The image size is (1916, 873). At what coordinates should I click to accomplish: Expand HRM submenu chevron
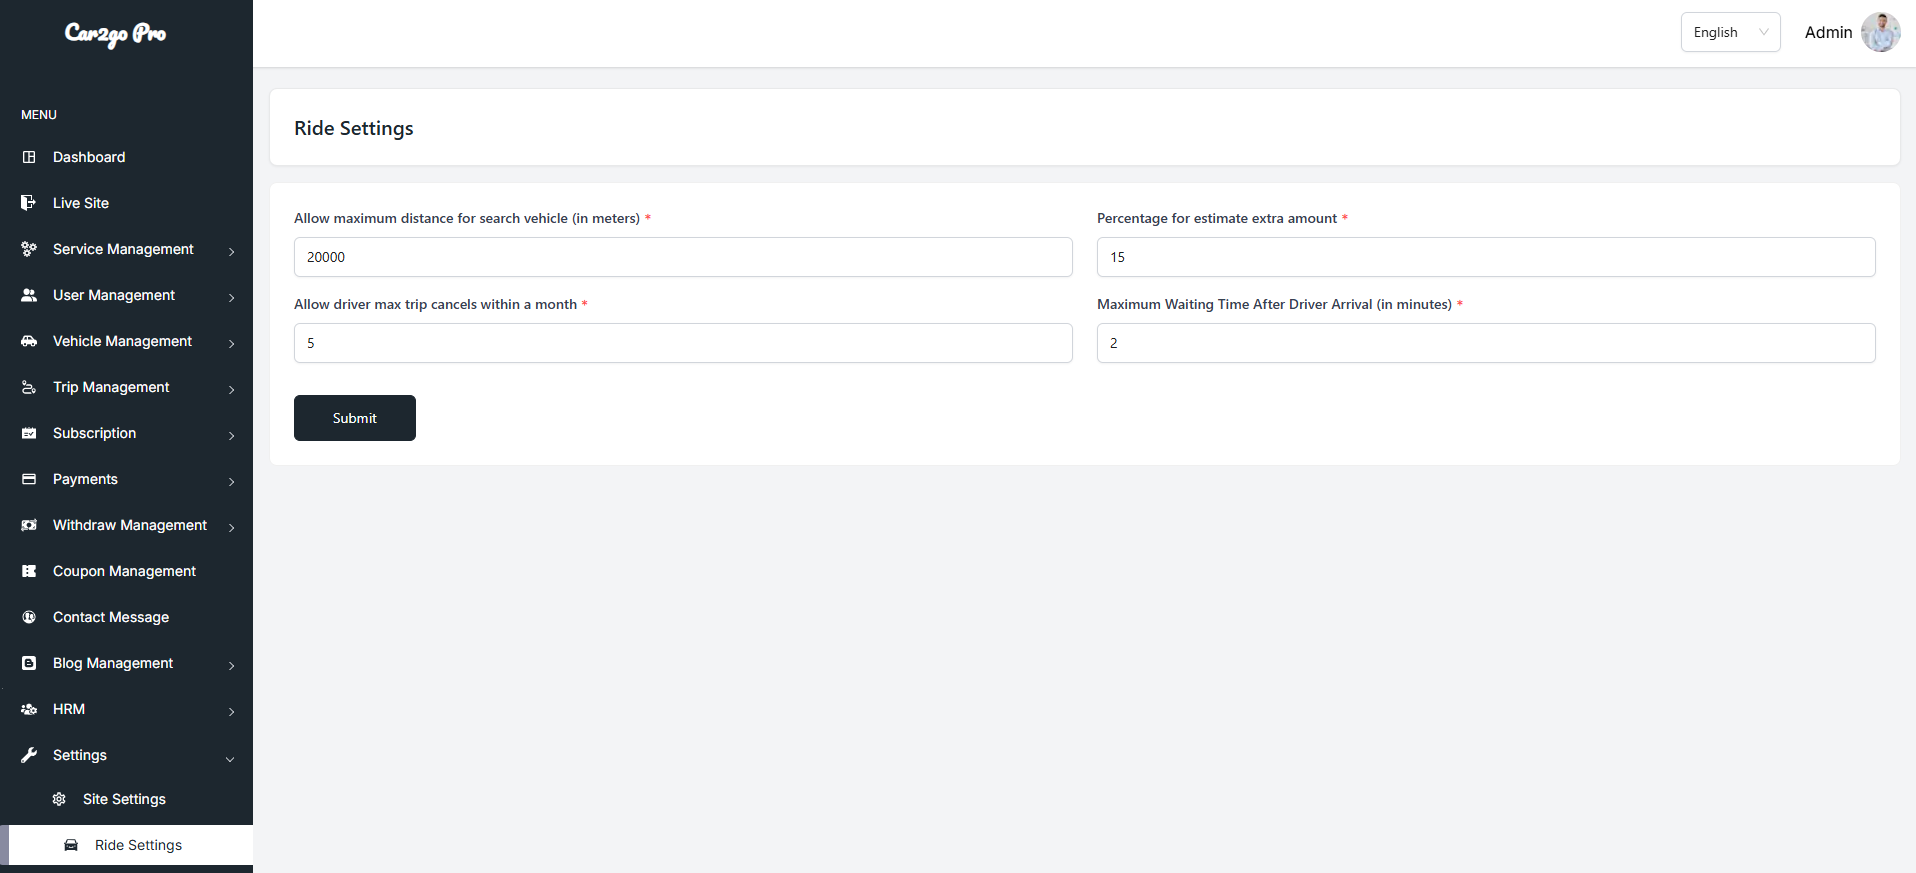pyautogui.click(x=231, y=711)
